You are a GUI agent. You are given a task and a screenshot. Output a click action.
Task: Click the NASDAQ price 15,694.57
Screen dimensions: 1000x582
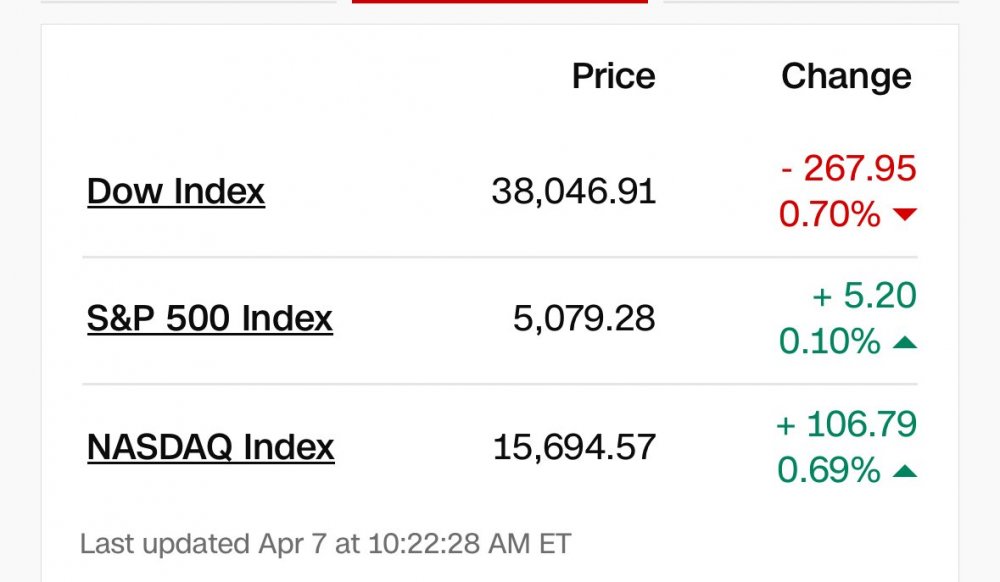pyautogui.click(x=574, y=447)
